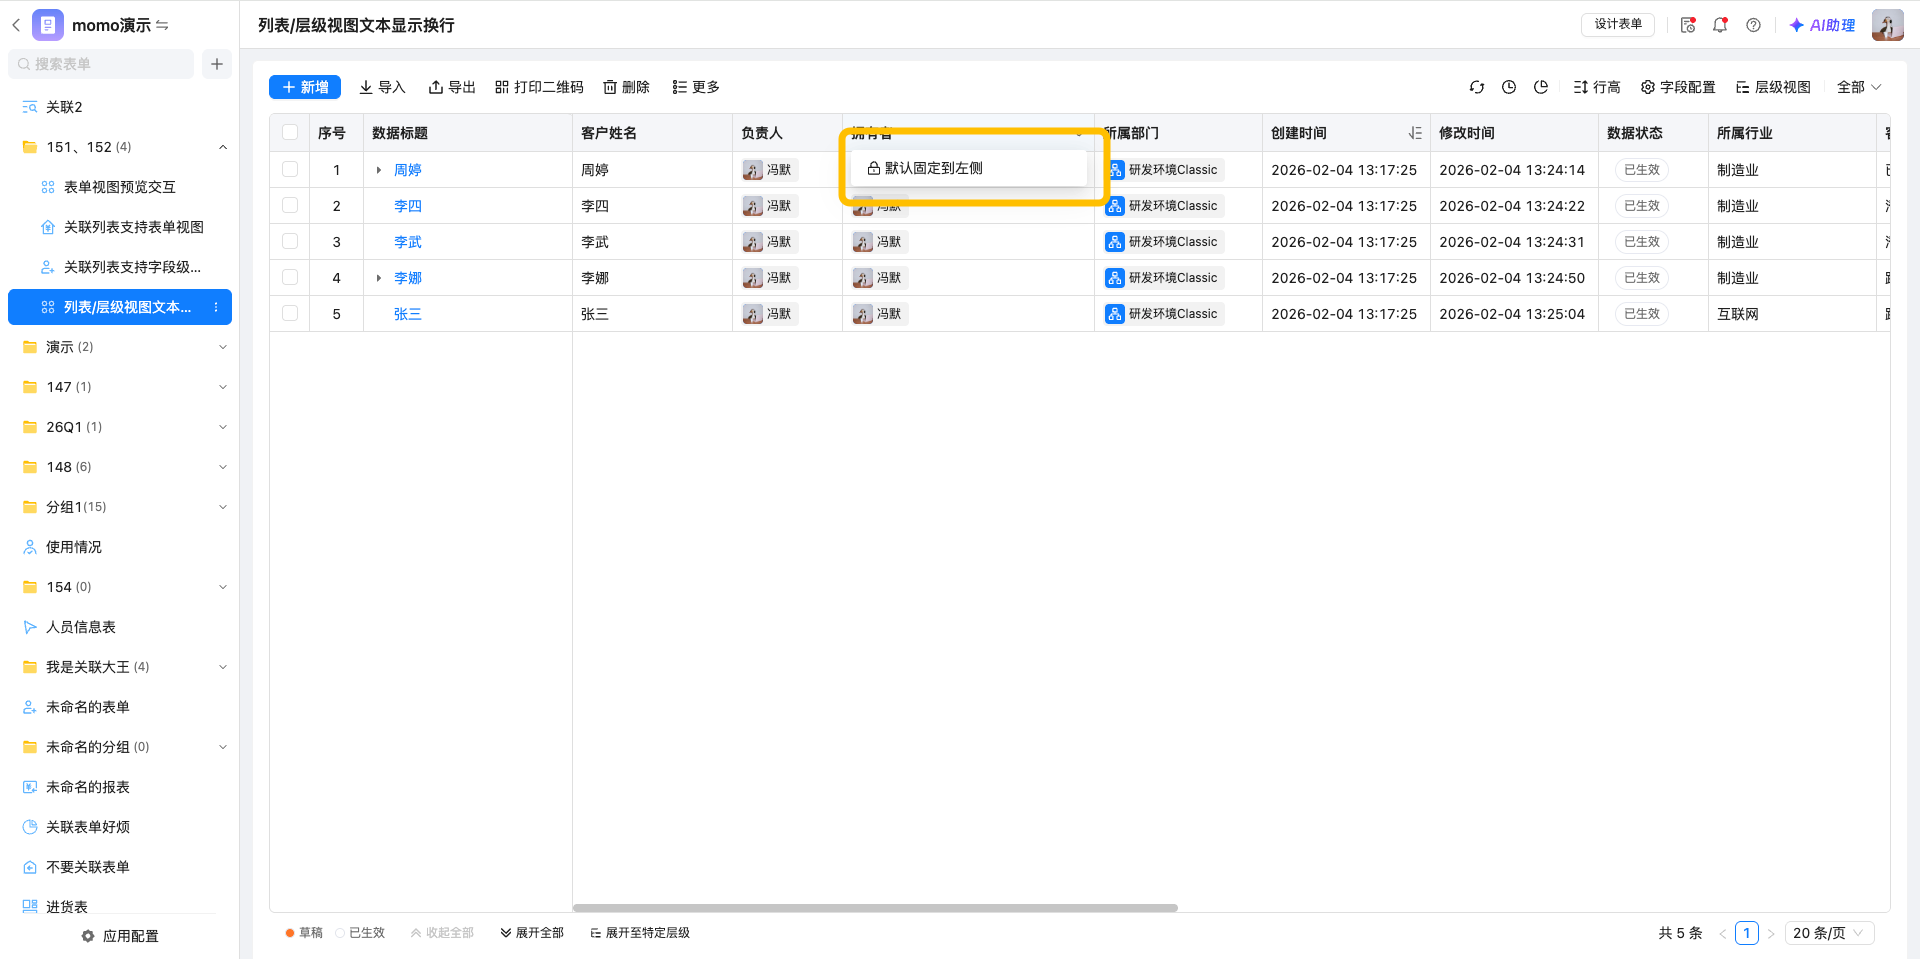Click the add form plus button
Image resolution: width=1920 pixels, height=959 pixels.
pyautogui.click(x=217, y=64)
